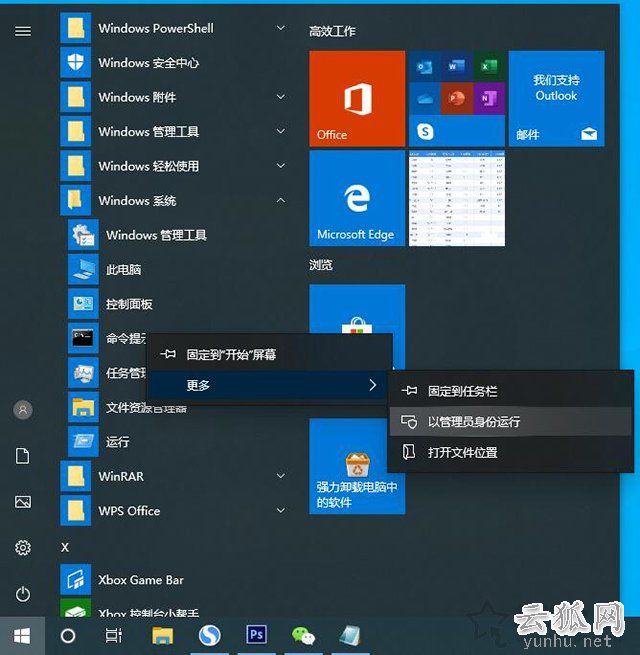Click the OneDrive icon in Office apps tile
The image size is (640, 655).
(425, 99)
